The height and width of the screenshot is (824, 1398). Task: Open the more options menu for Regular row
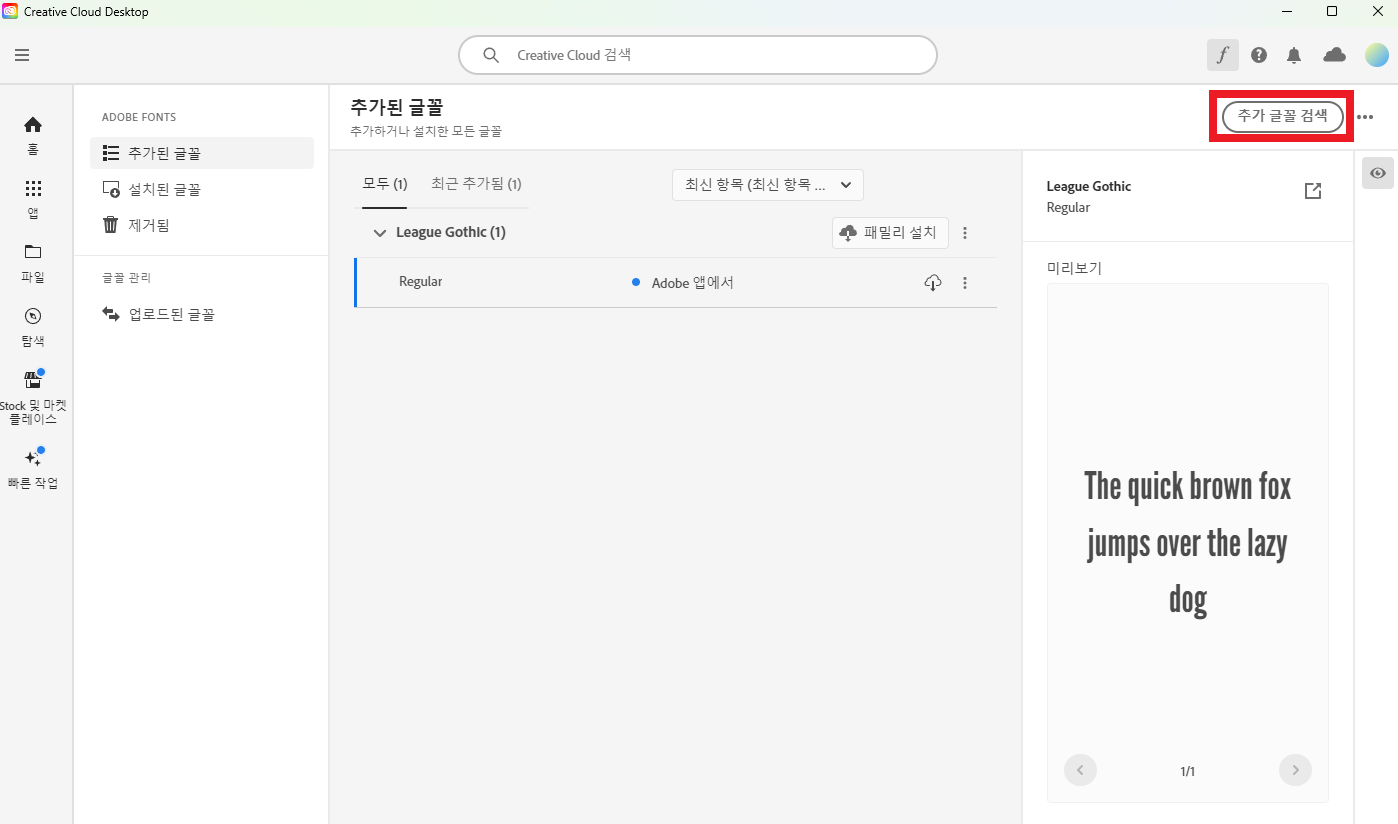coord(965,283)
